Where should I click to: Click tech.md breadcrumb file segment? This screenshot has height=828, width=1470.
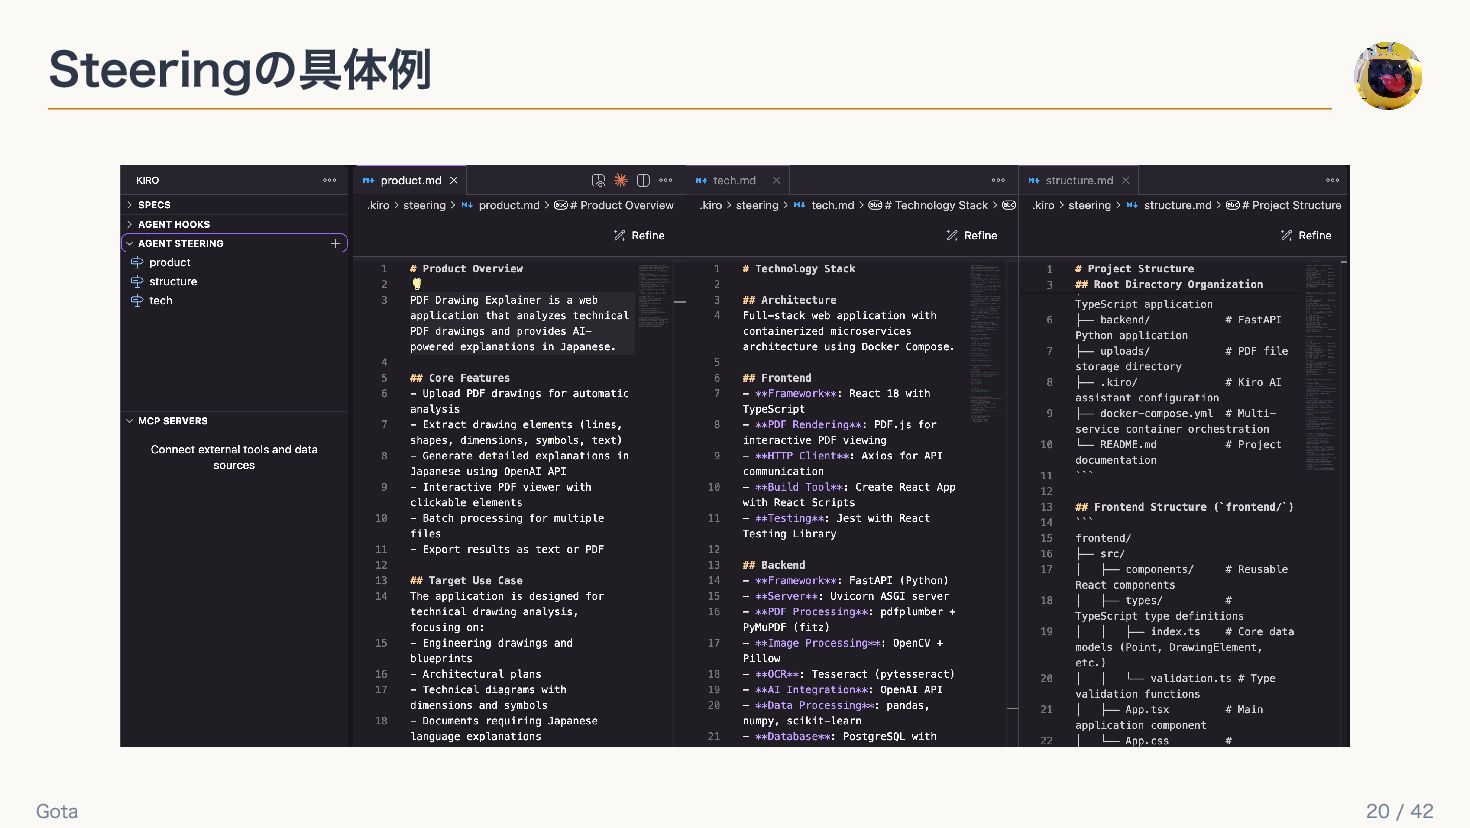click(x=832, y=206)
